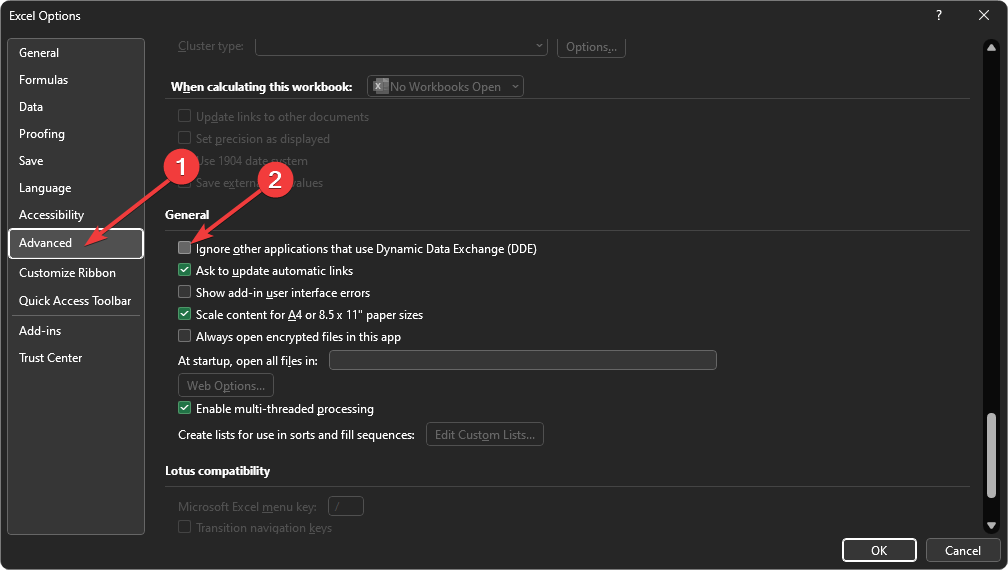1008x570 pixels.
Task: Click the Web Options... button
Action: click(226, 386)
